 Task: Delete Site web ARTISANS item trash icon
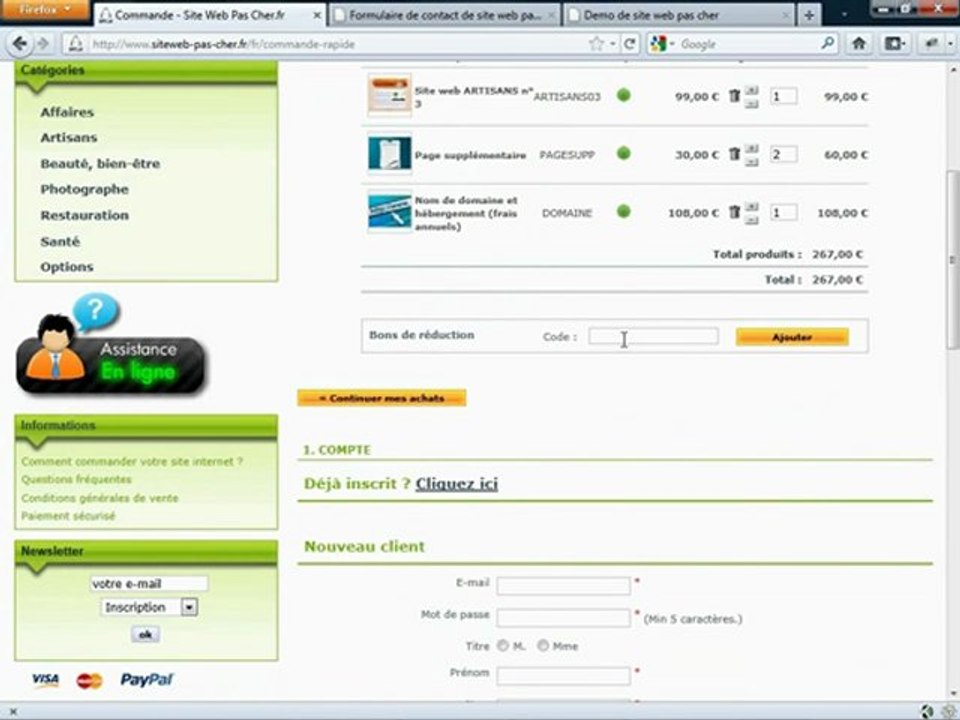click(x=734, y=96)
